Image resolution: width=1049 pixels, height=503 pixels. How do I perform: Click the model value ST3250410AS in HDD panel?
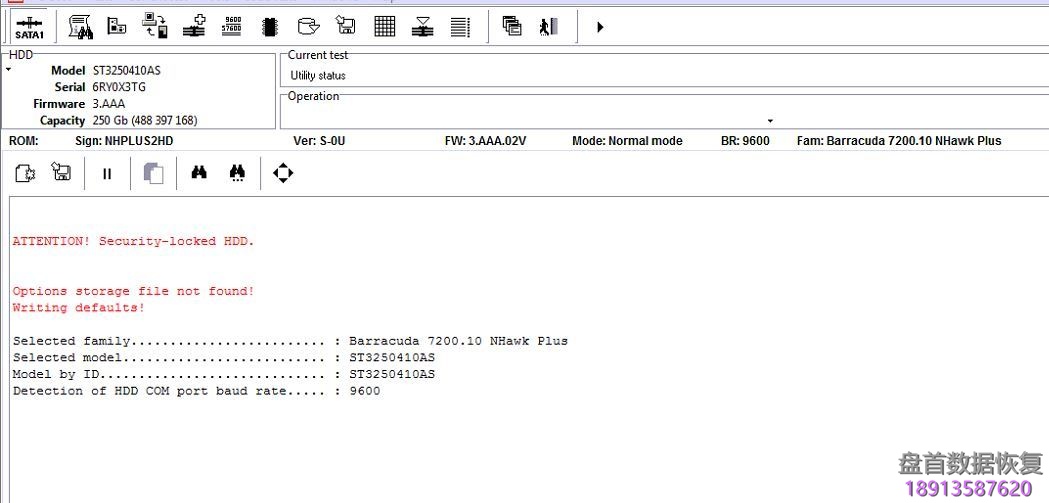tap(126, 70)
